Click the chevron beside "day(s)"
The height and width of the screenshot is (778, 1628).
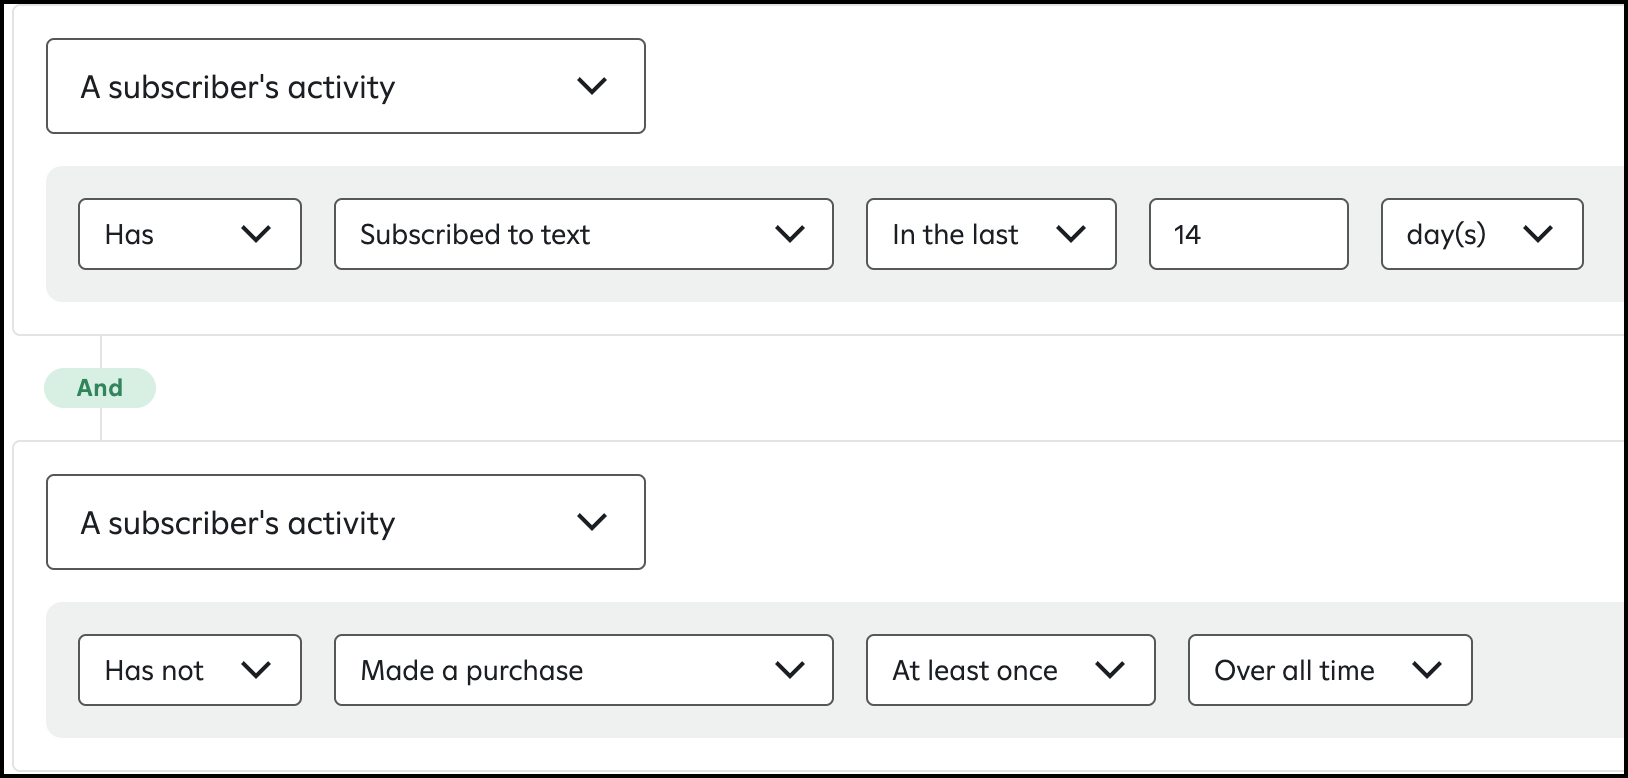[1537, 235]
